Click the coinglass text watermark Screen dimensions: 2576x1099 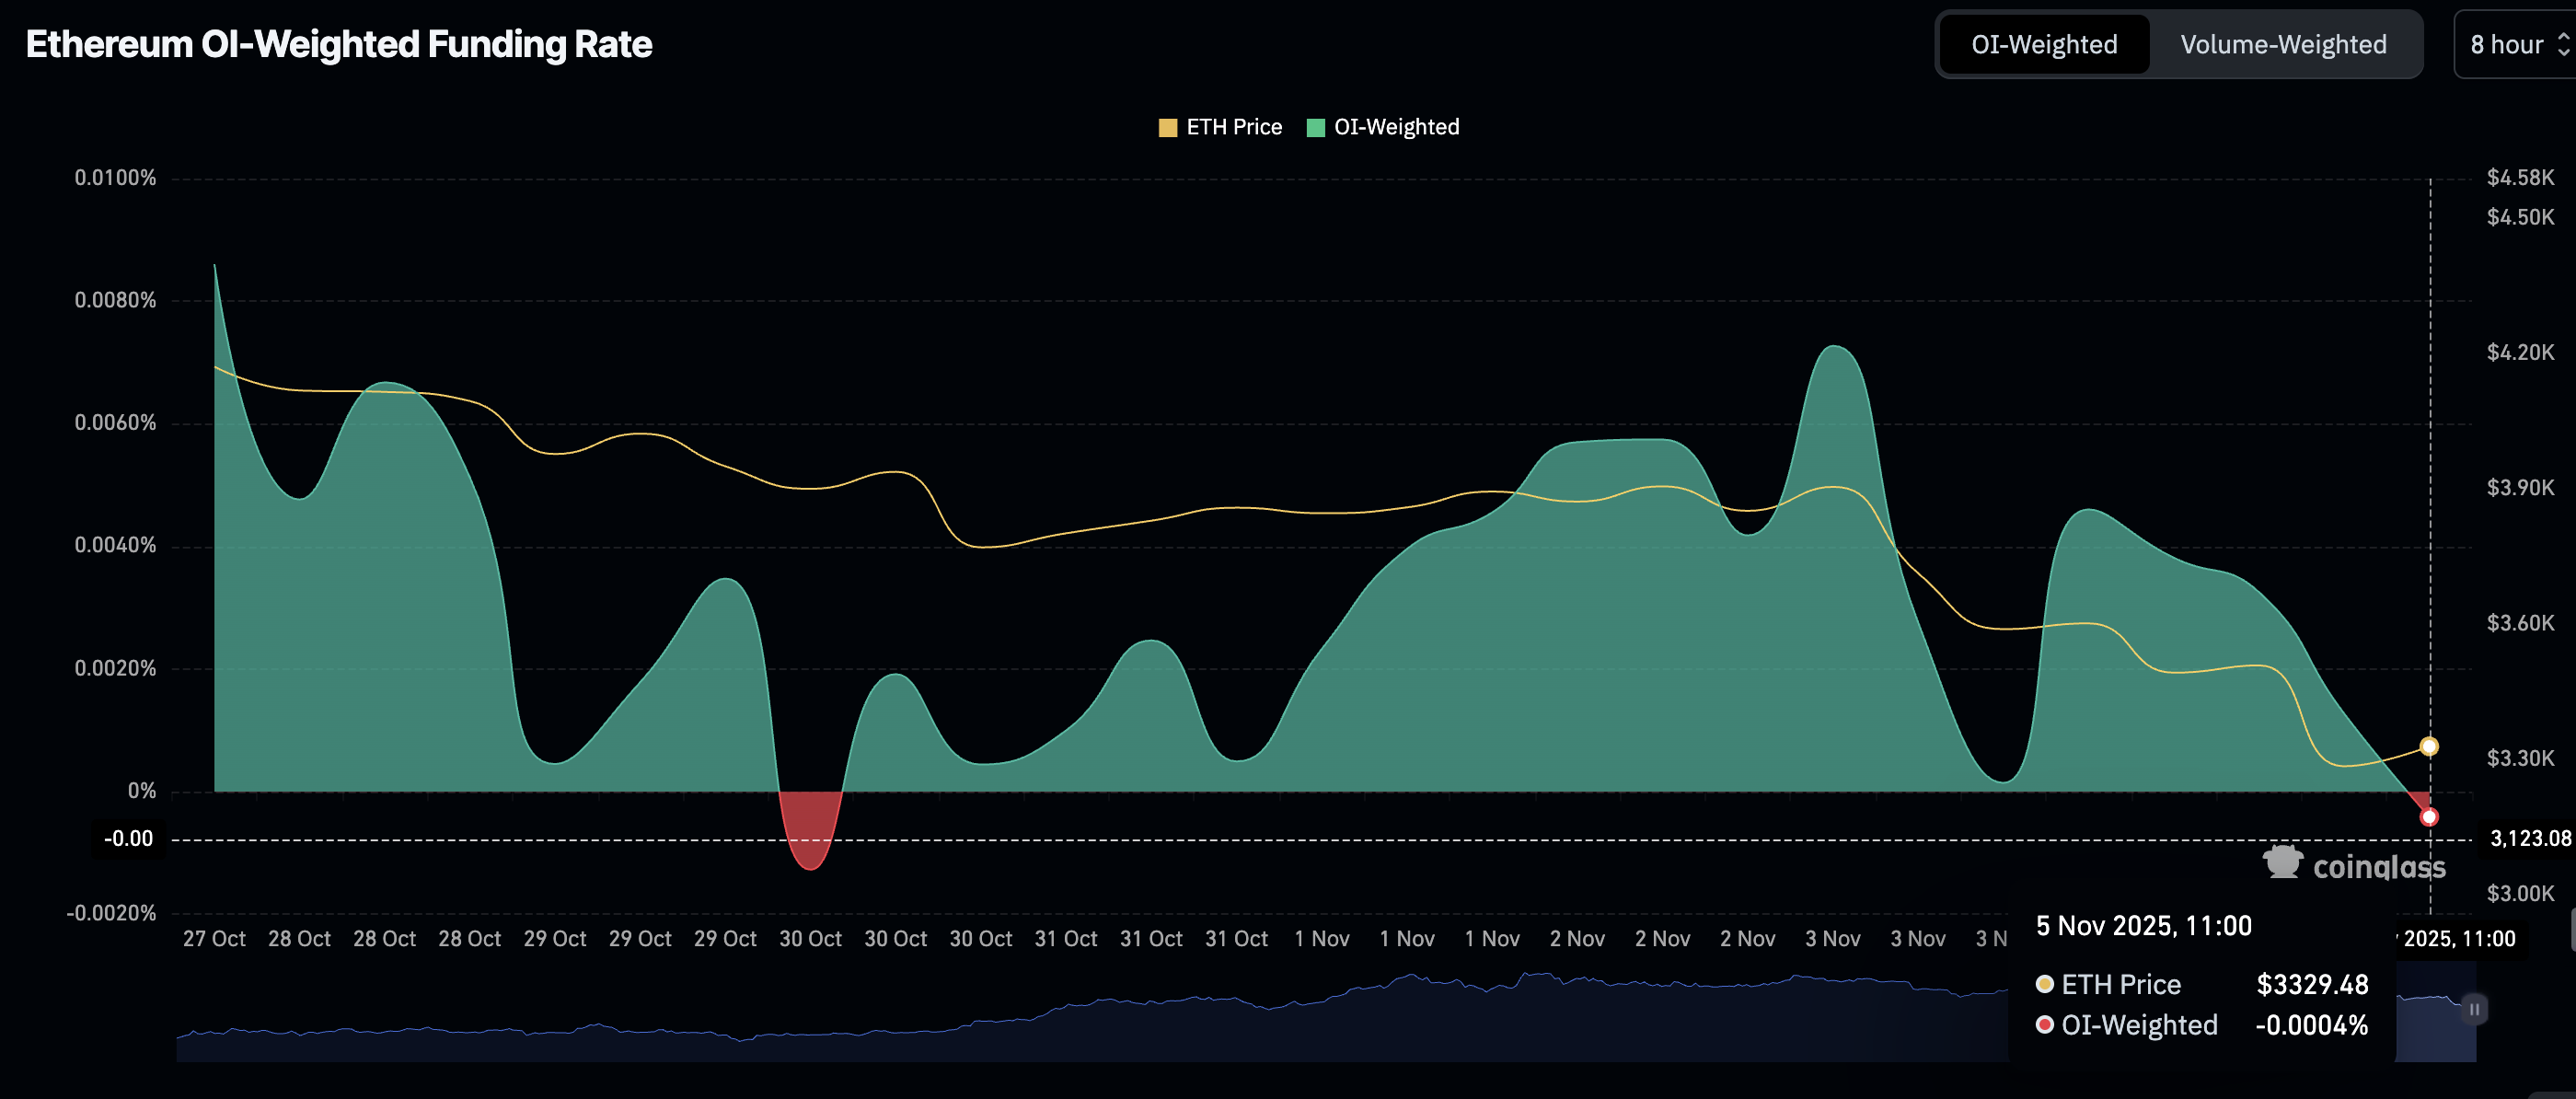(x=2379, y=866)
